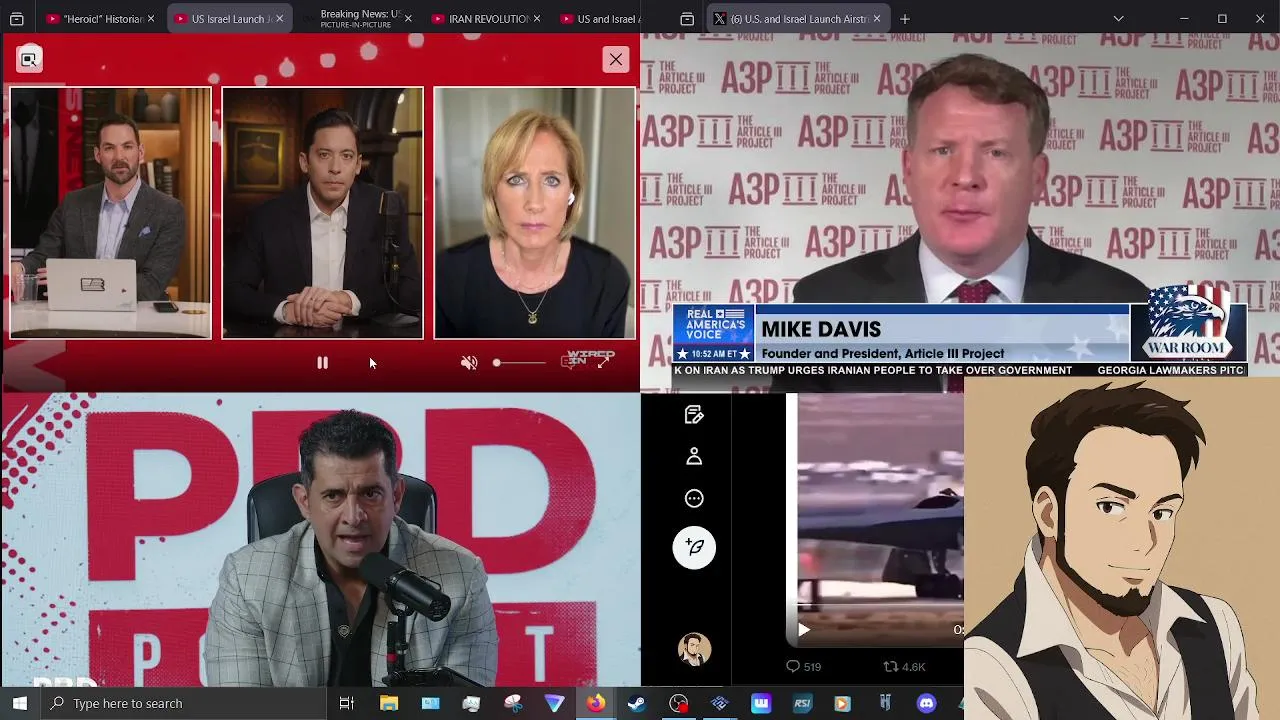Image resolution: width=1280 pixels, height=720 pixels.
Task: Open the orange media player taskbar icon
Action: (x=843, y=703)
